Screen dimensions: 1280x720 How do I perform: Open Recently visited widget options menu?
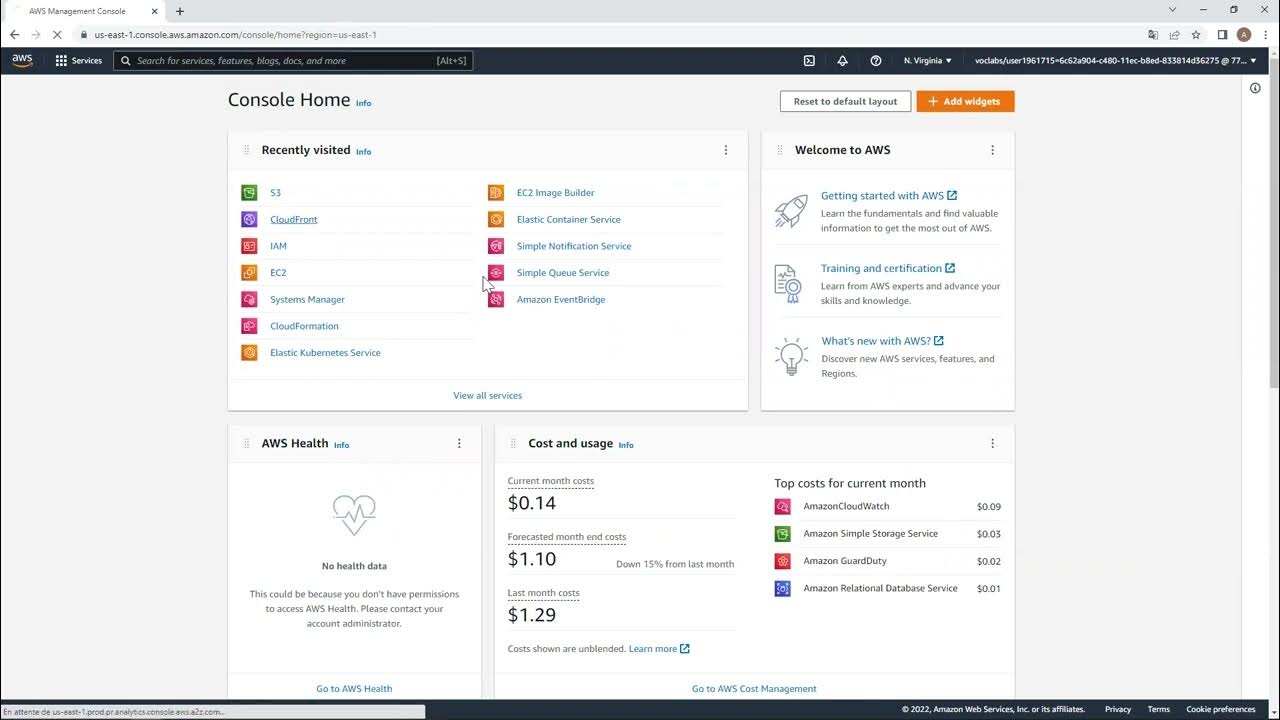click(x=726, y=150)
